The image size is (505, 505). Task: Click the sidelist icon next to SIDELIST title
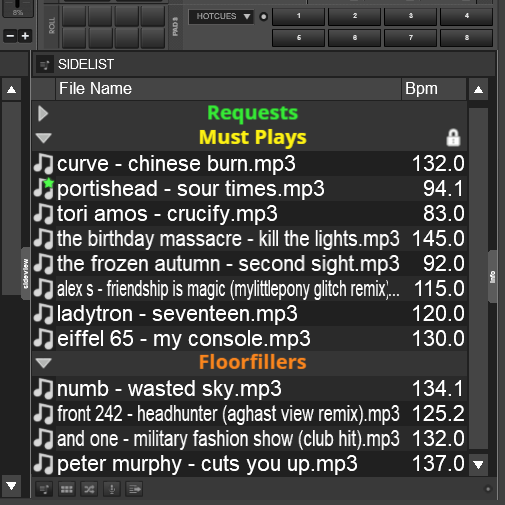[45, 64]
